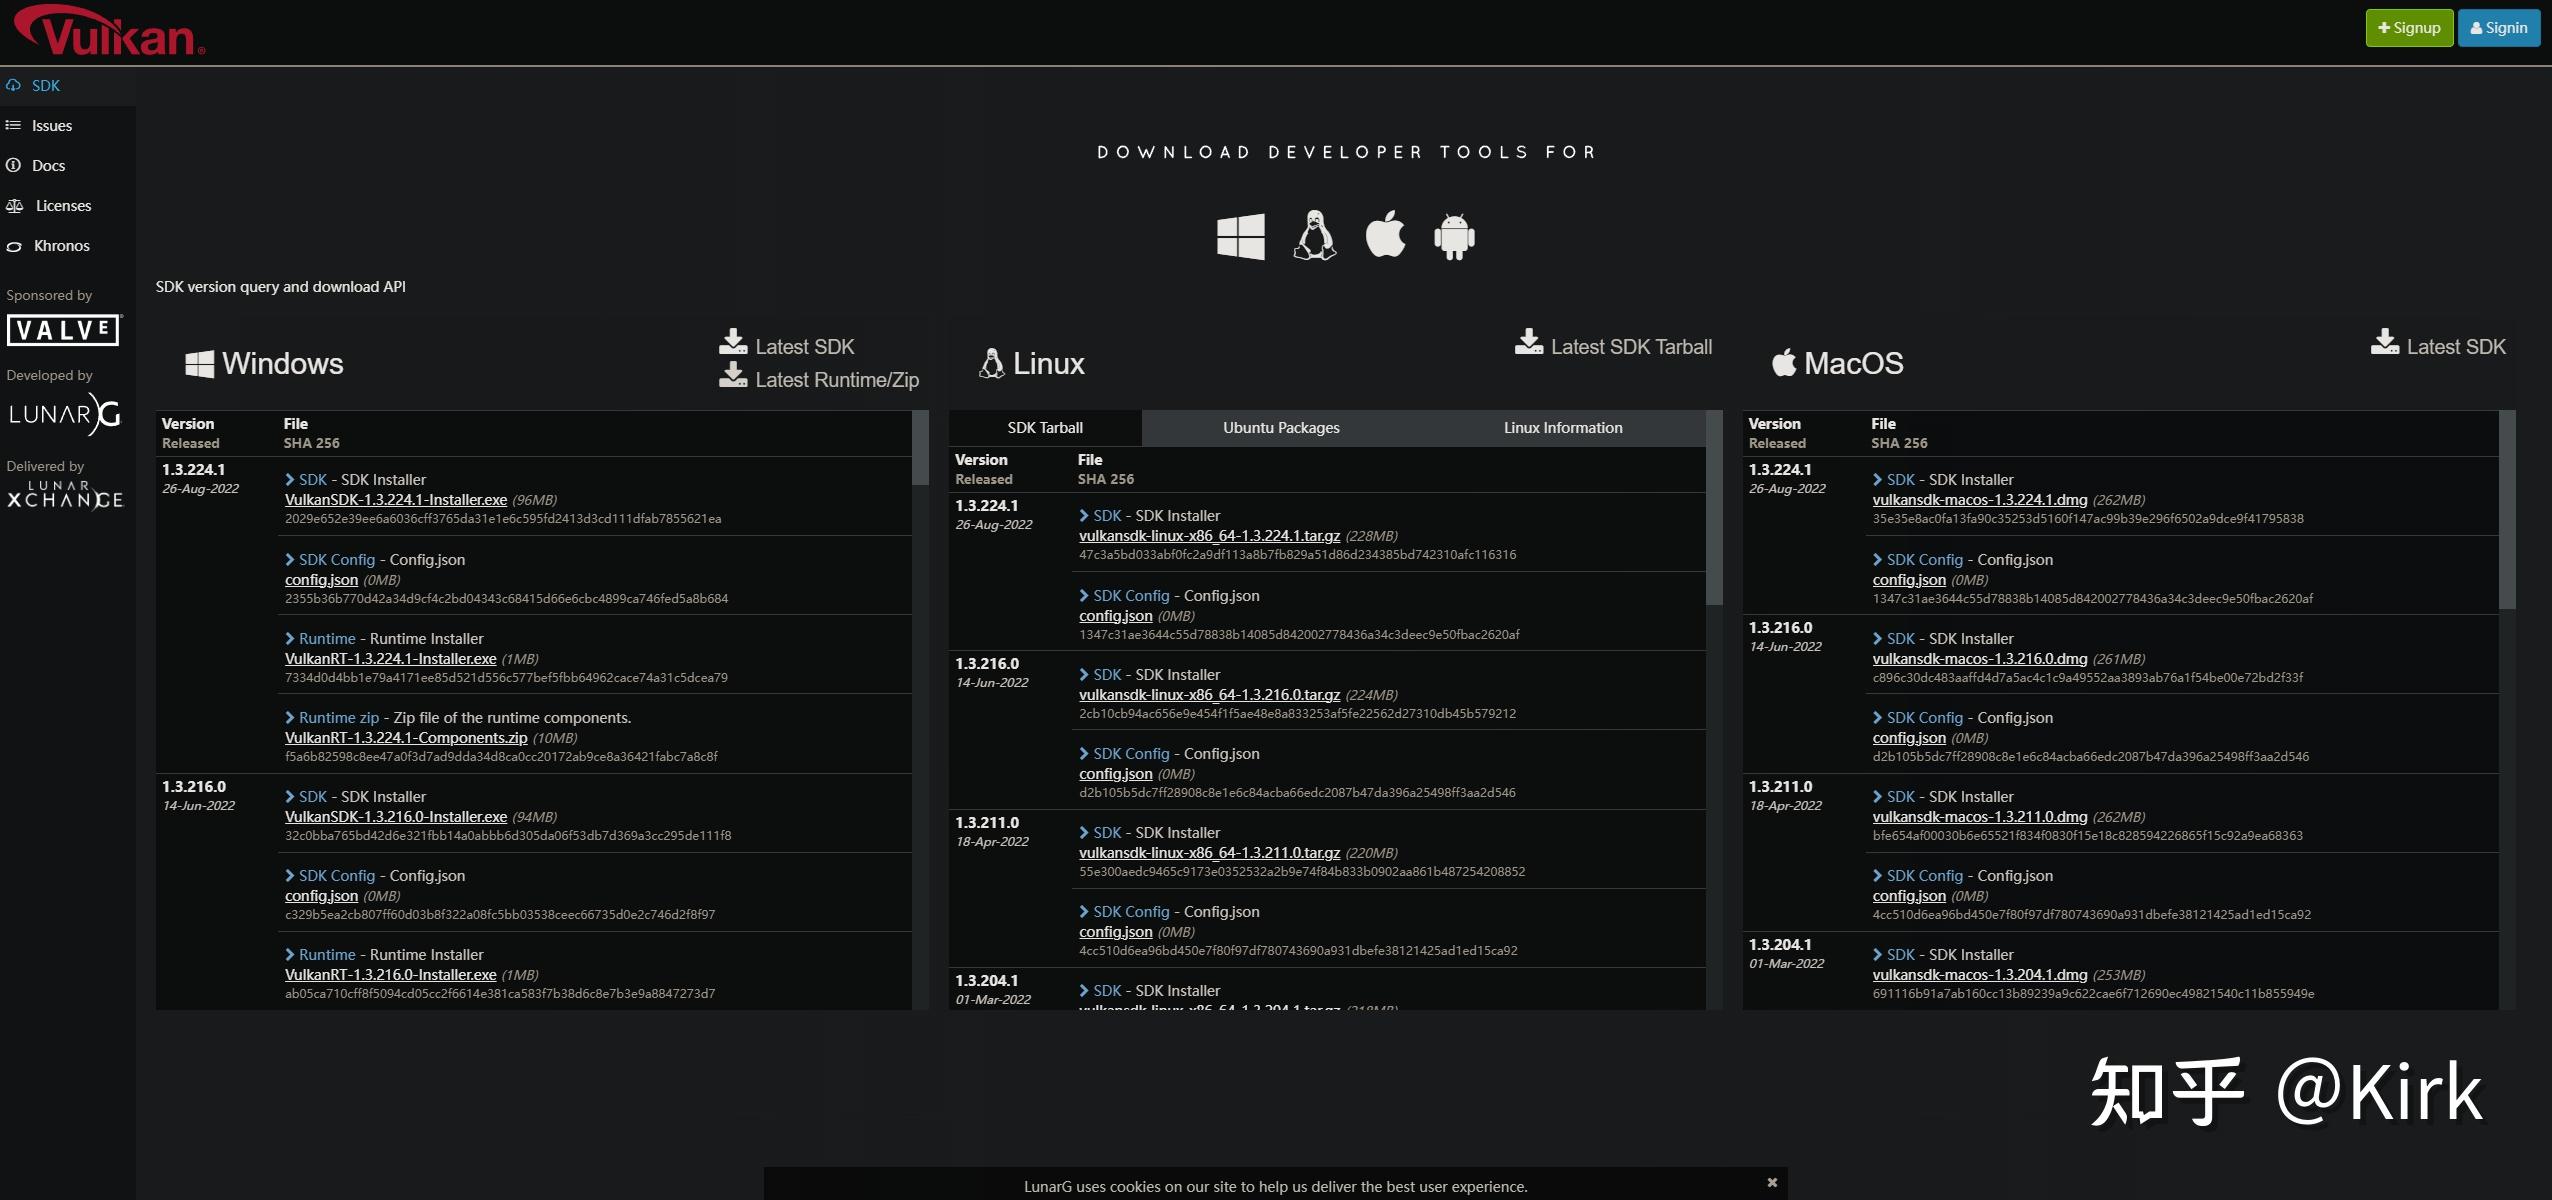The height and width of the screenshot is (1200, 2552).
Task: Click the green Signup button
Action: [2409, 28]
